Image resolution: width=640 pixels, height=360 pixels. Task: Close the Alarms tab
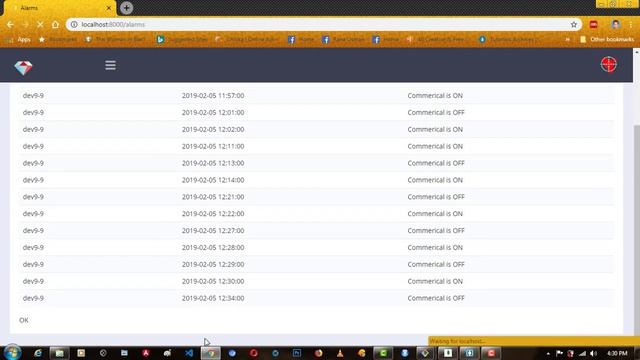[109, 8]
